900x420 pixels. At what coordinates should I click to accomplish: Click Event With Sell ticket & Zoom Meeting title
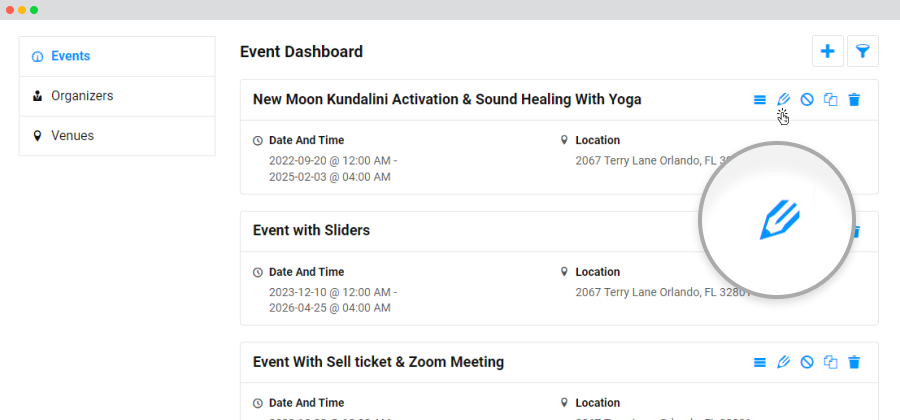(x=378, y=361)
